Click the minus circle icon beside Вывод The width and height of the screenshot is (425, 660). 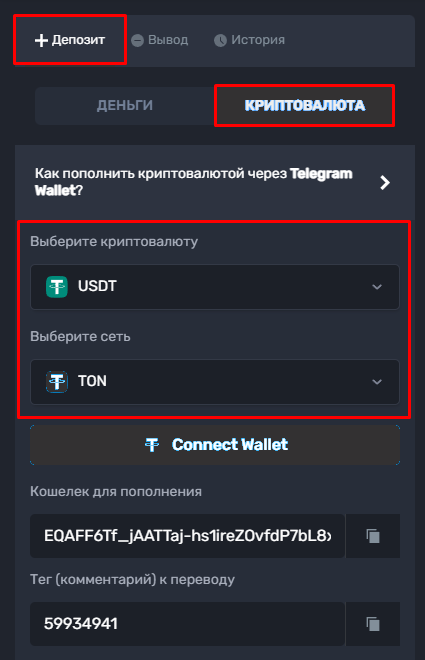tap(137, 40)
